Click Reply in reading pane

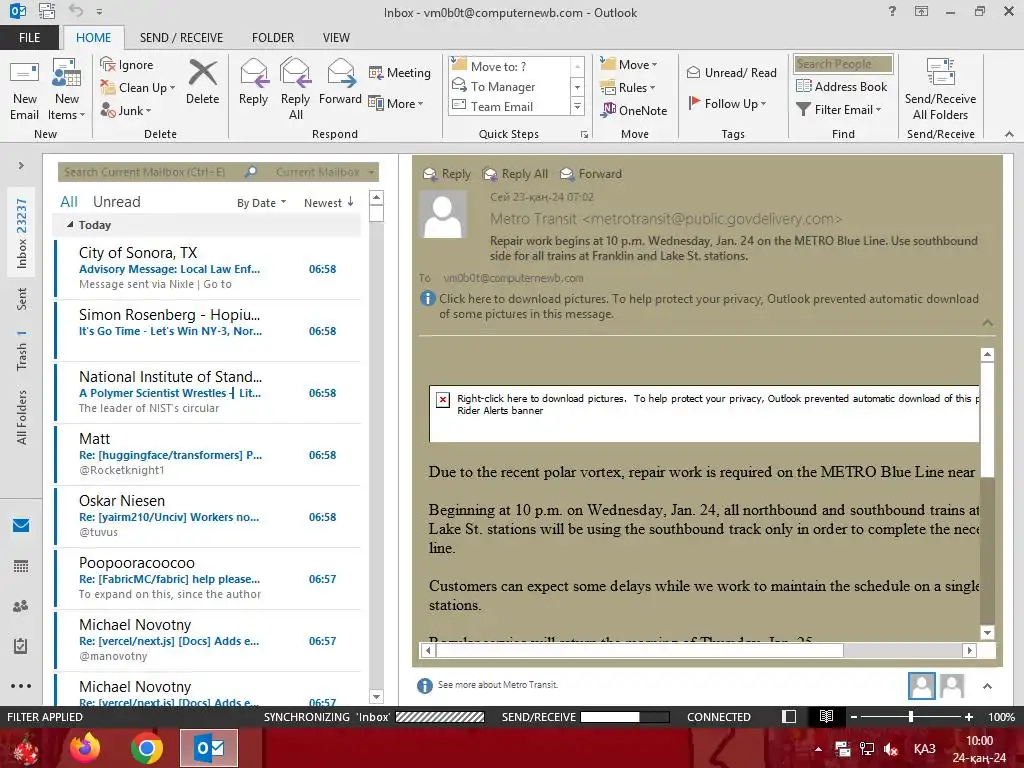click(x=447, y=174)
